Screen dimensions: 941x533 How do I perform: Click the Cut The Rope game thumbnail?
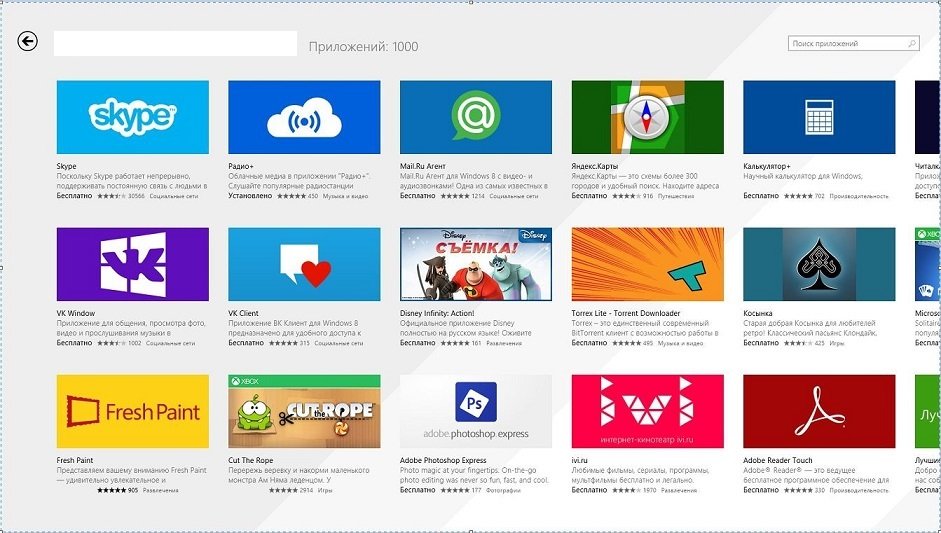[304, 411]
